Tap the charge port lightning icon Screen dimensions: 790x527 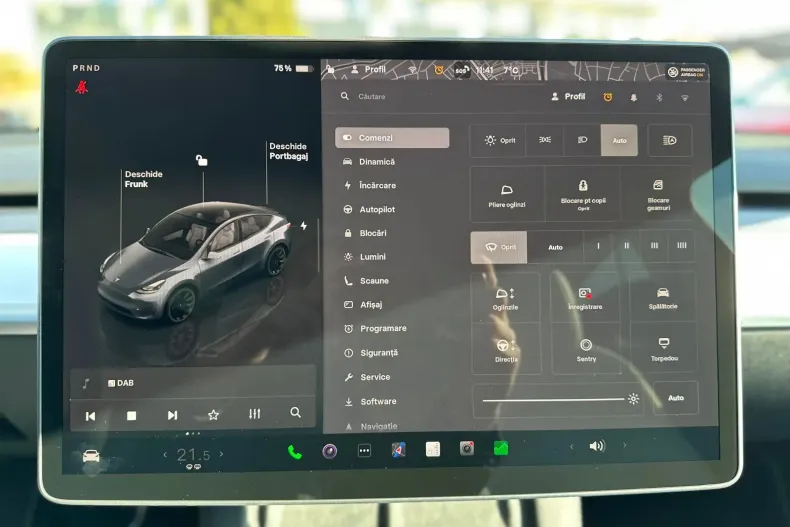pos(304,226)
